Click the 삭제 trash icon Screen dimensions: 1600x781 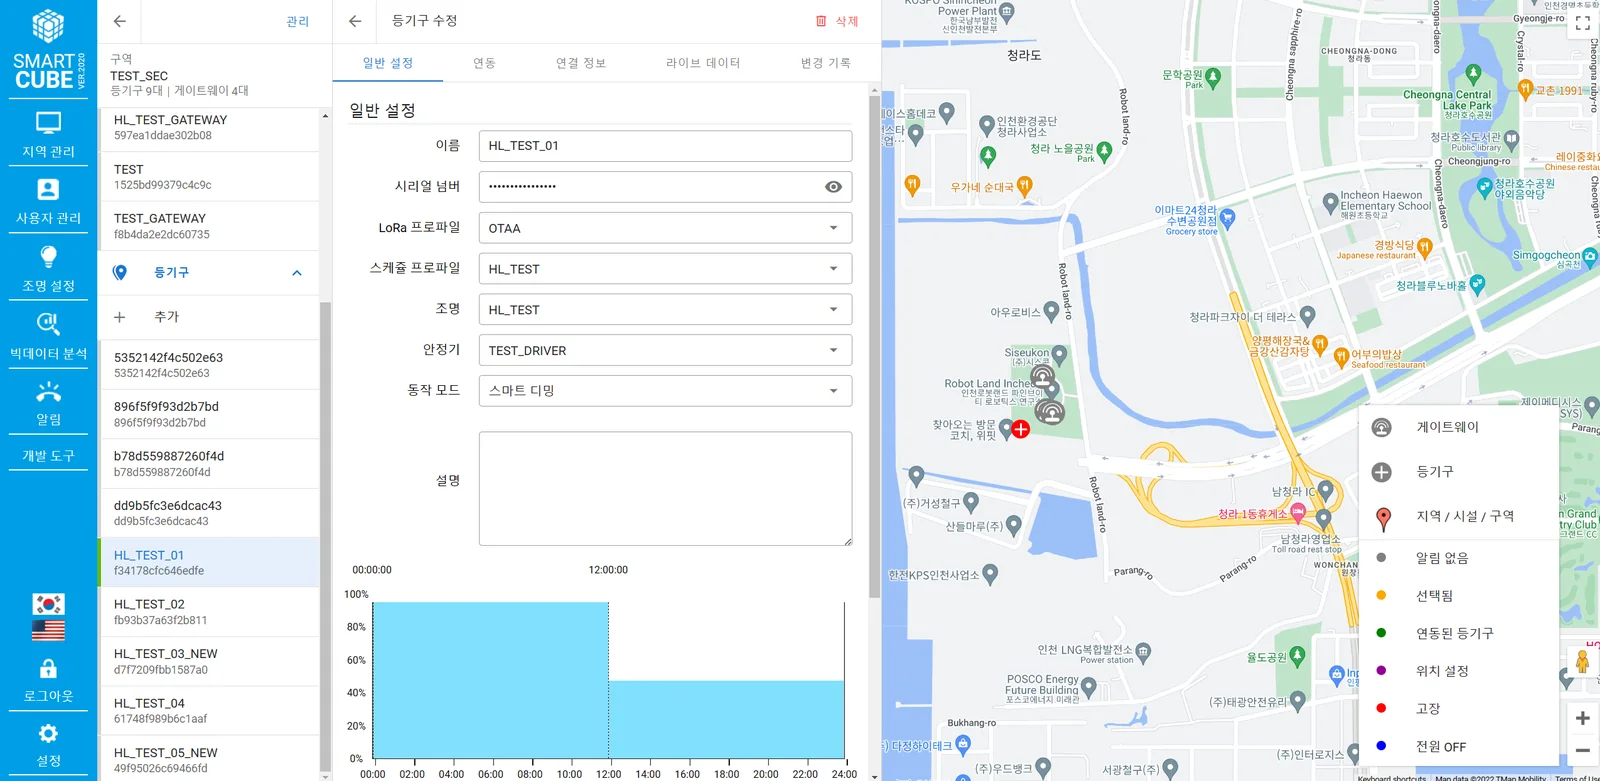pos(821,21)
